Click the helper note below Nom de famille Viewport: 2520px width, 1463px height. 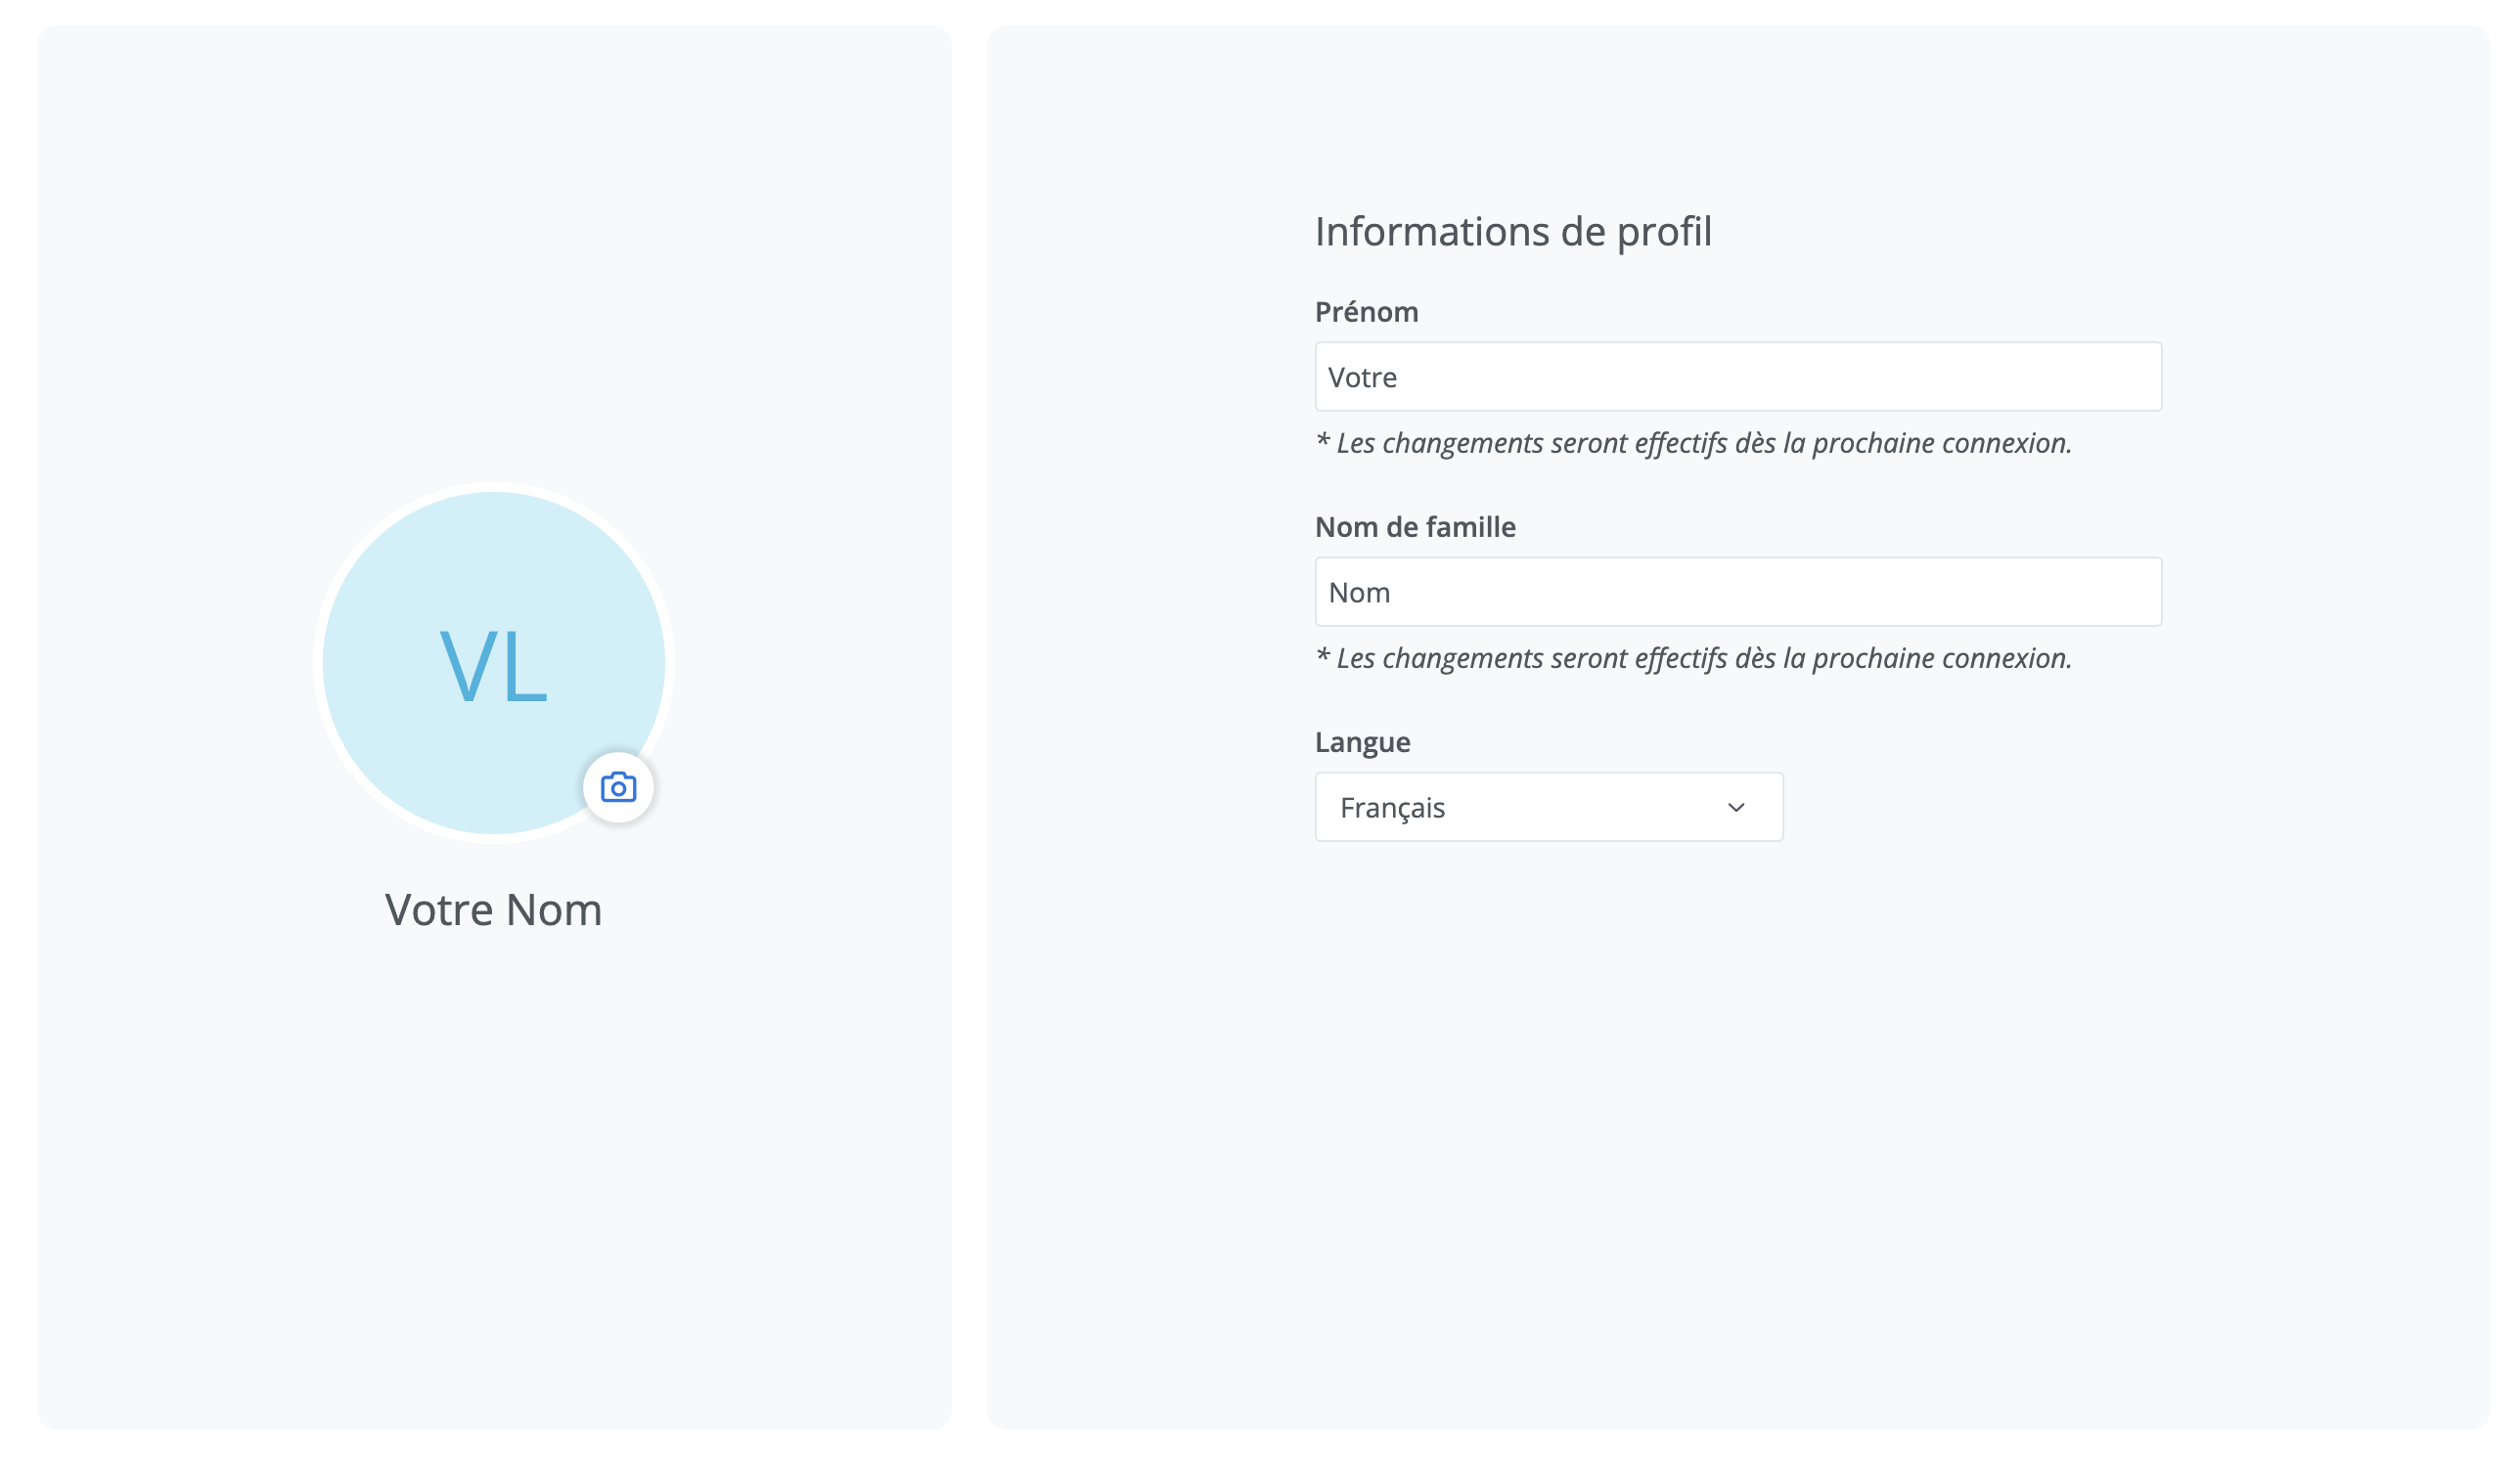click(1702, 658)
